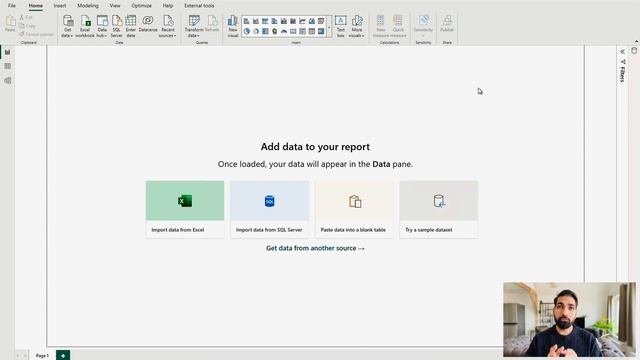
Task: Expand the Get data dropdown arrow
Action: point(72,36)
